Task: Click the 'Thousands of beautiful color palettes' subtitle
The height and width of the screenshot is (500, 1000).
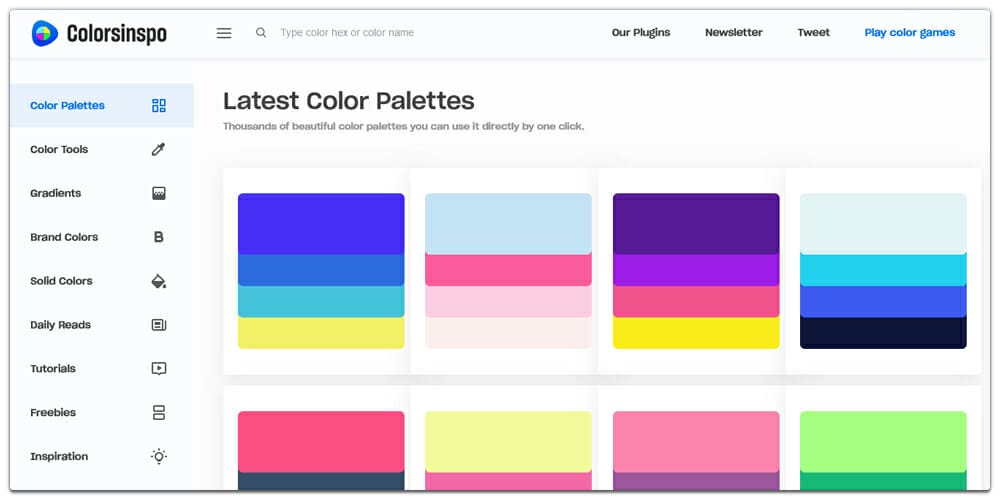Action: [403, 126]
